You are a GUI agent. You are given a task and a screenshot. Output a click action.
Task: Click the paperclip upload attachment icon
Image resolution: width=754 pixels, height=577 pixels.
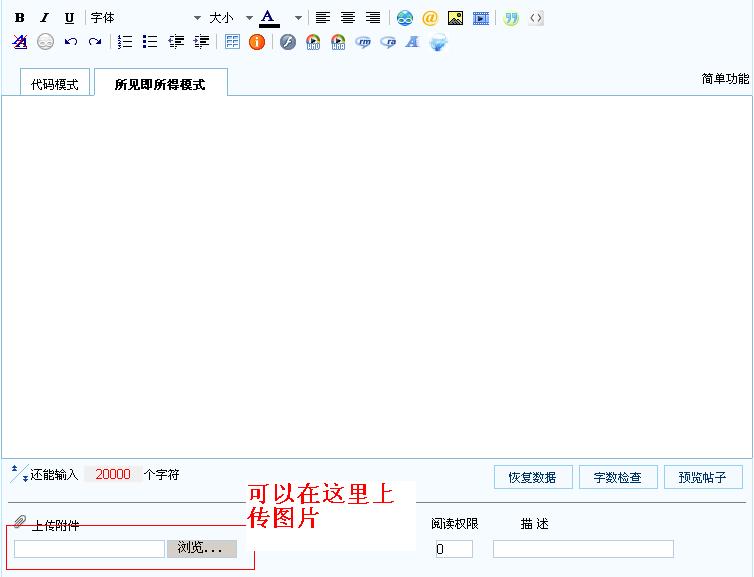(20, 522)
